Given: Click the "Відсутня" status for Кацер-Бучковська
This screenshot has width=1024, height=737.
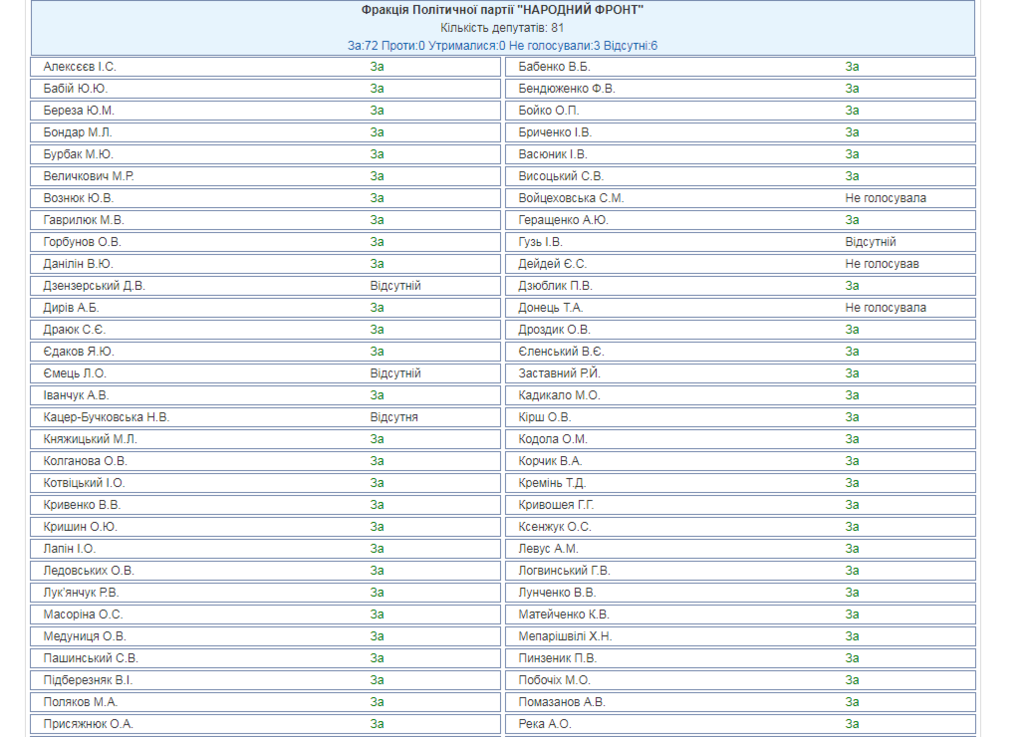Looking at the screenshot, I should 394,417.
